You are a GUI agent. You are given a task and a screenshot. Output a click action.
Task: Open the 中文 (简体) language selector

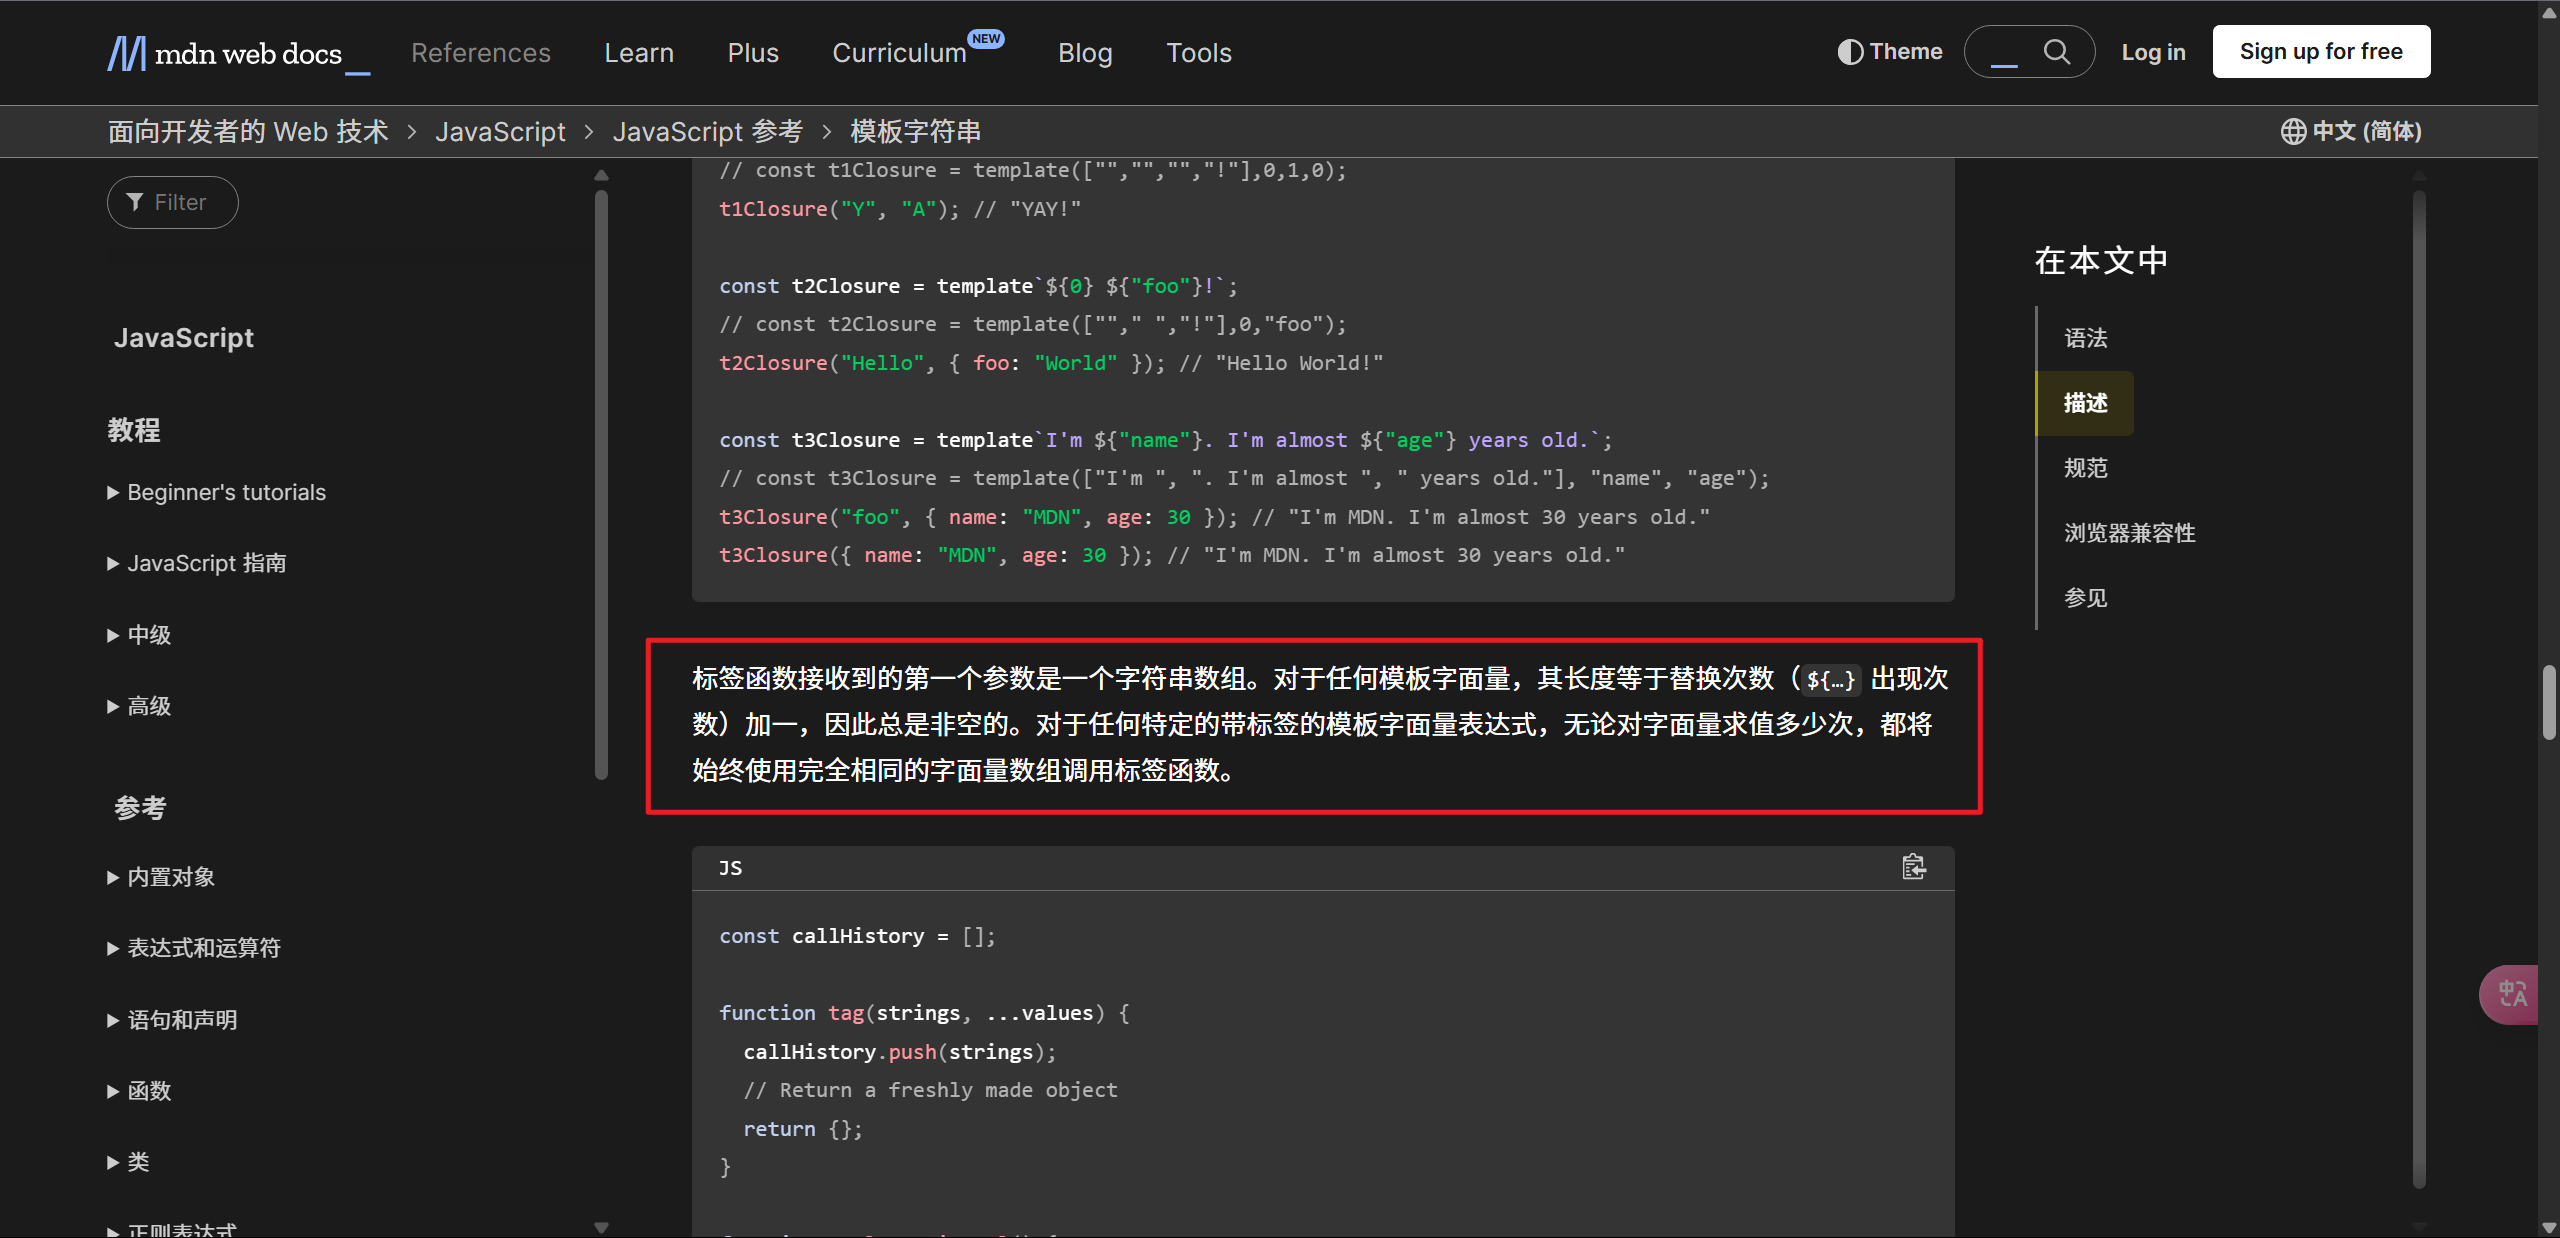(x=2366, y=131)
